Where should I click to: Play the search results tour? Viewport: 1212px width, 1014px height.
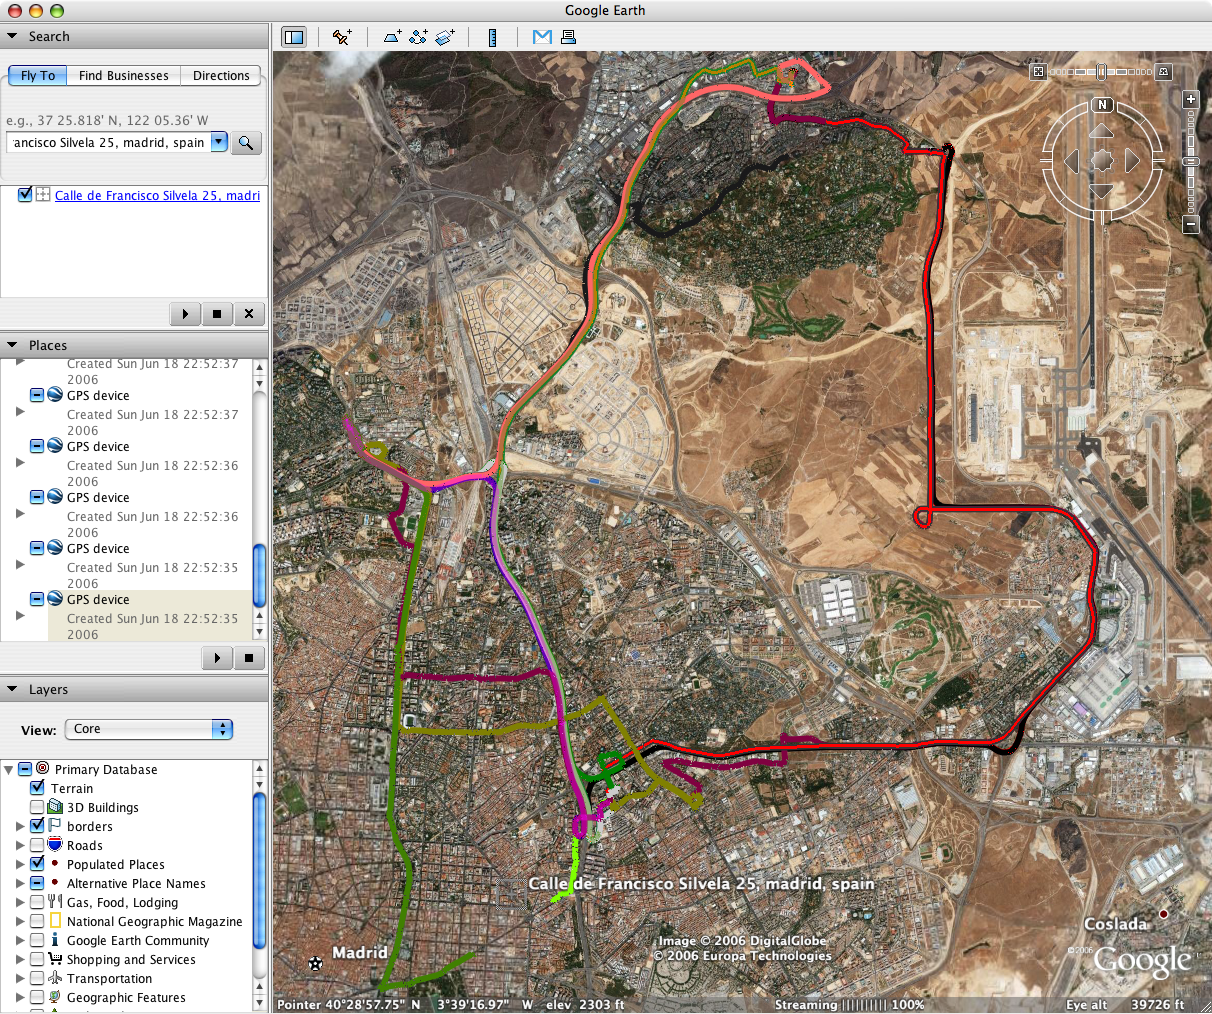(185, 314)
